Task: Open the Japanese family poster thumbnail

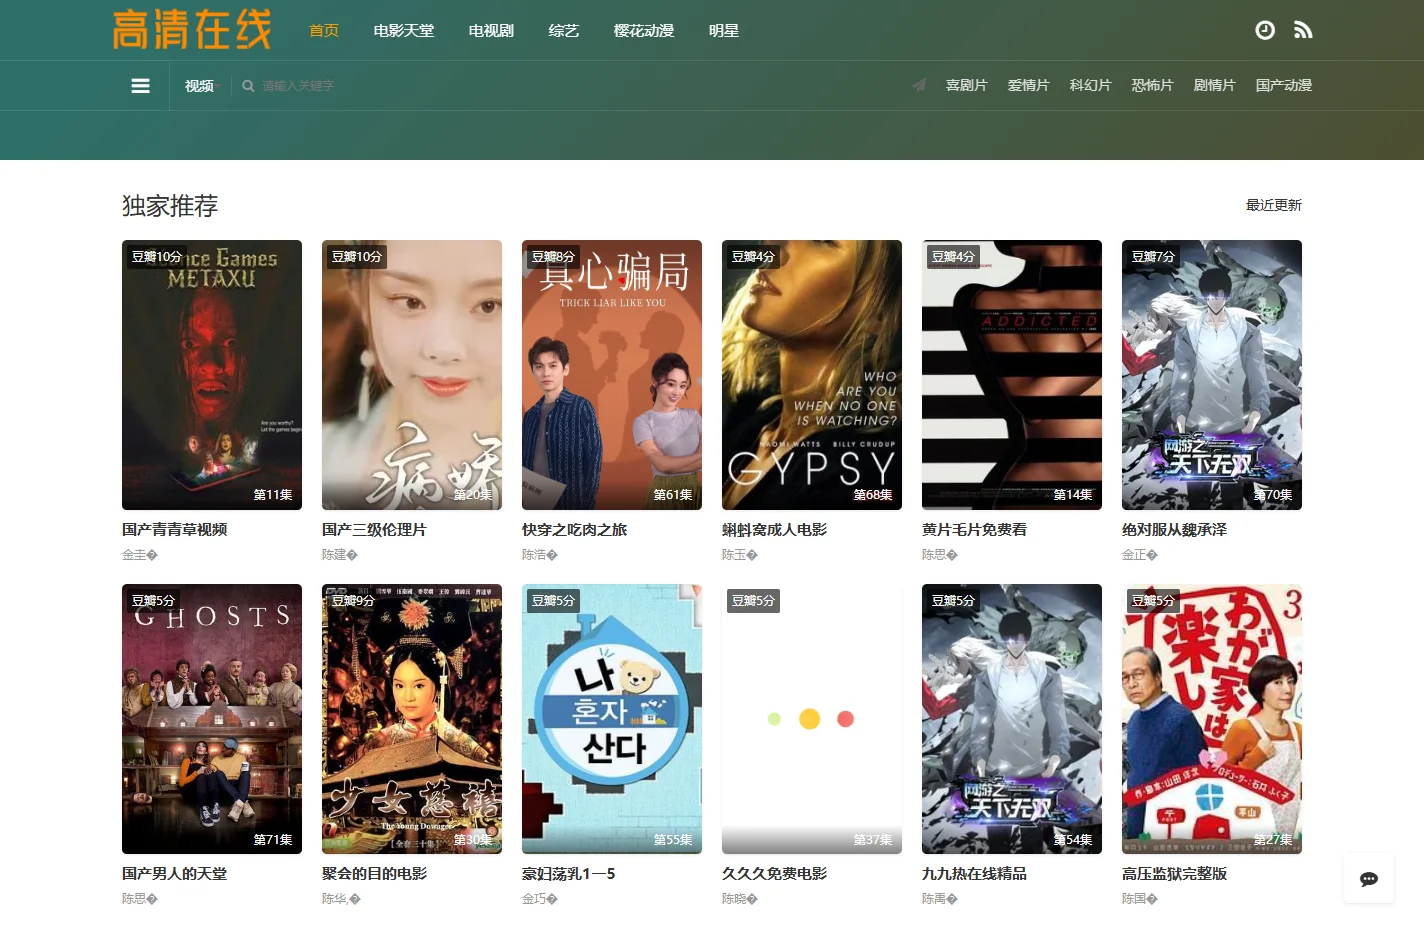Action: [1212, 719]
